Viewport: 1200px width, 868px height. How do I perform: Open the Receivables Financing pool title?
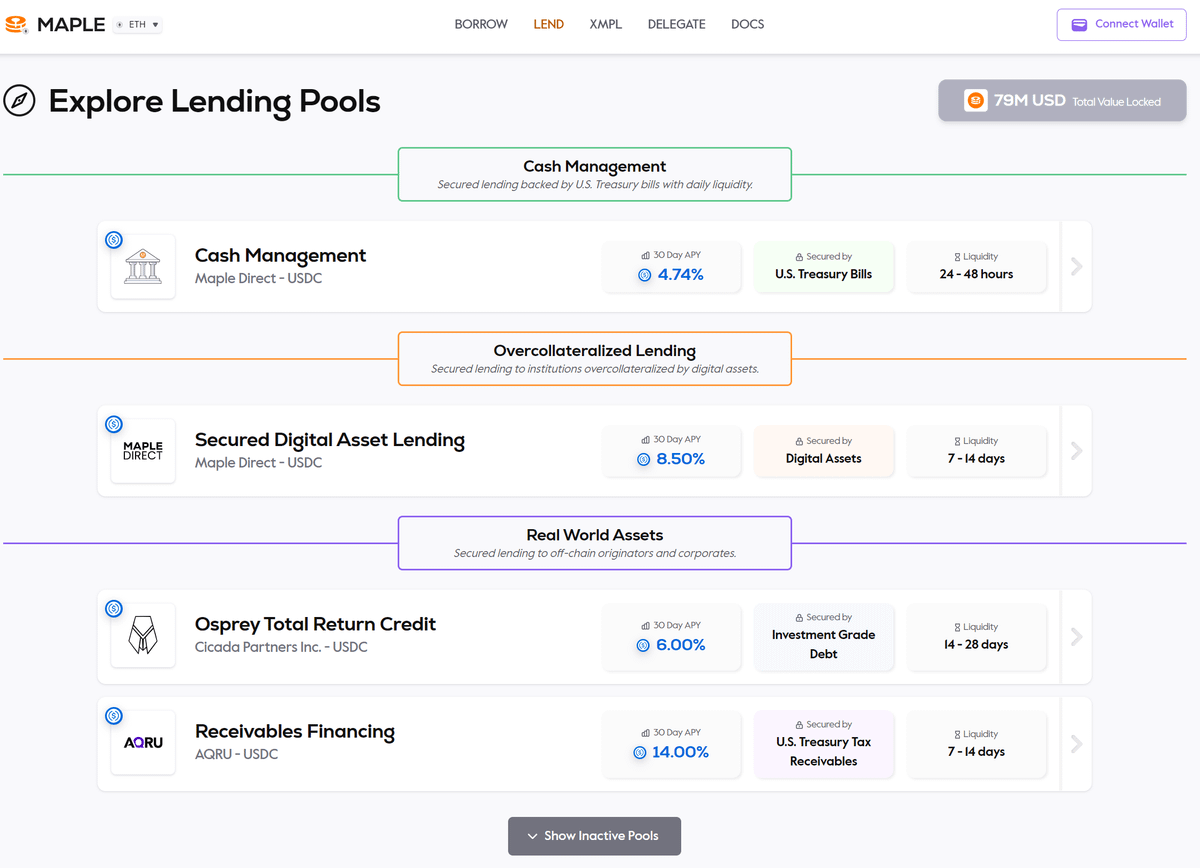pyautogui.click(x=295, y=732)
